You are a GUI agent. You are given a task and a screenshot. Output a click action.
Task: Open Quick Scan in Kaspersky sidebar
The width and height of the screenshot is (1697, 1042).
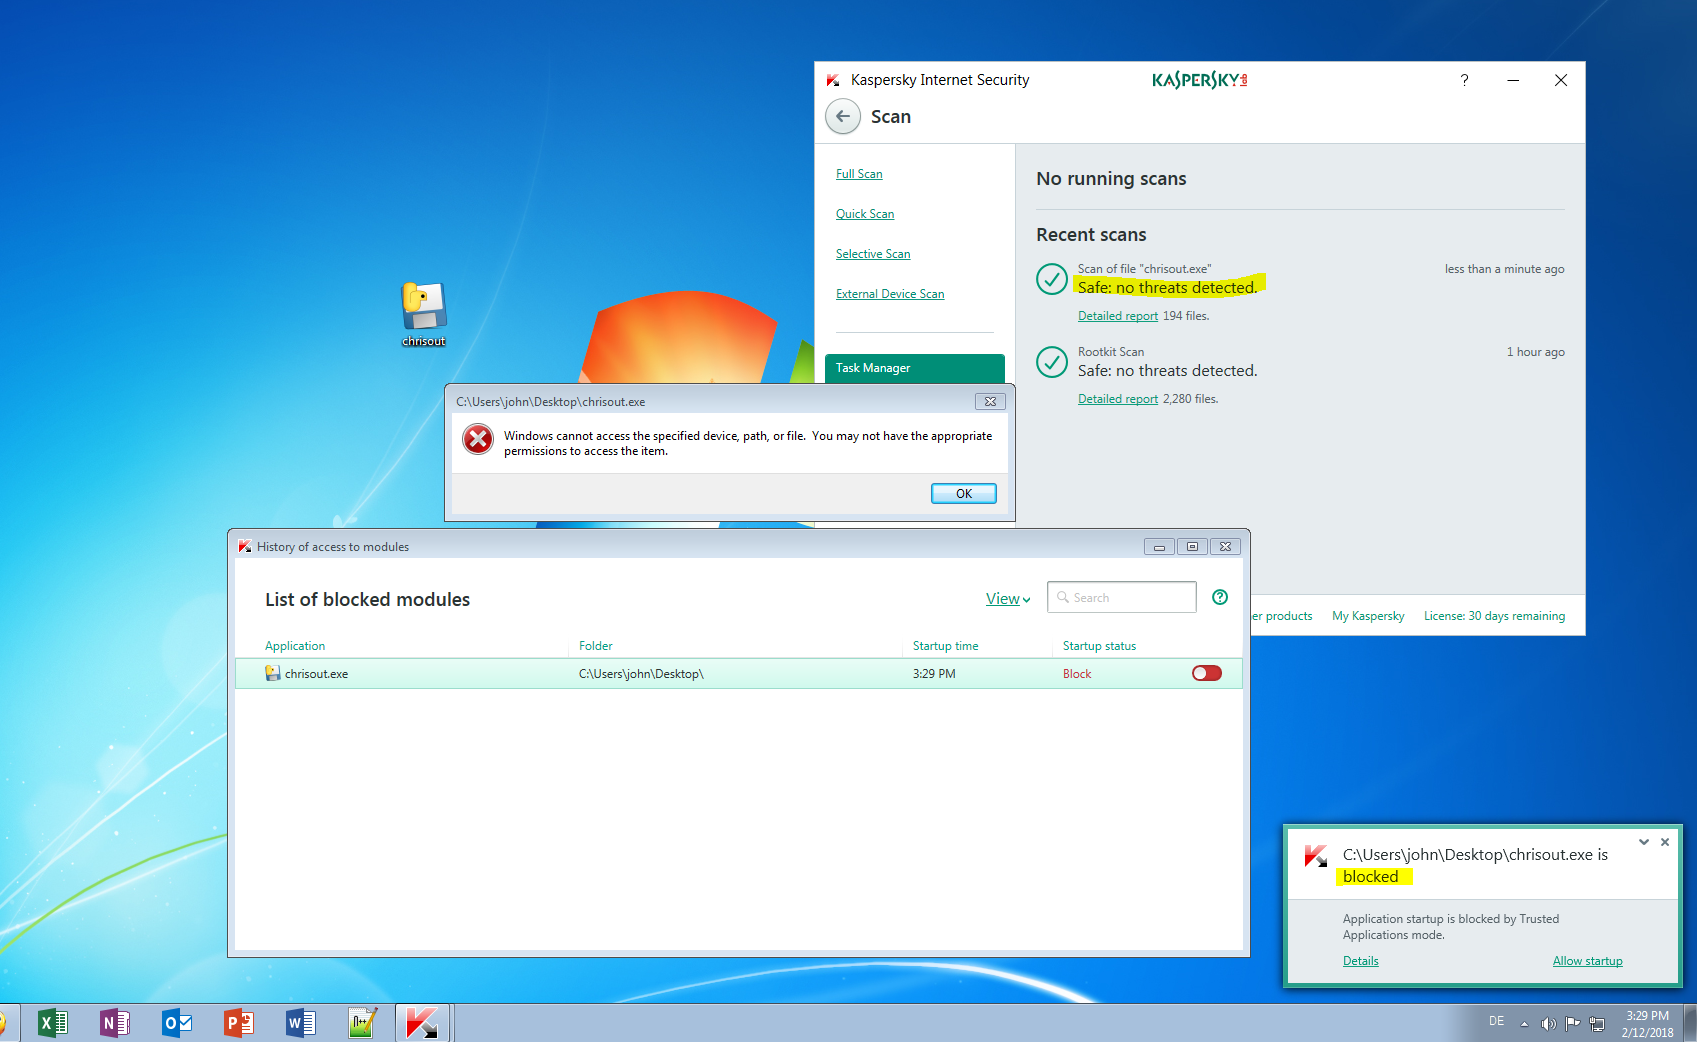pyautogui.click(x=865, y=214)
